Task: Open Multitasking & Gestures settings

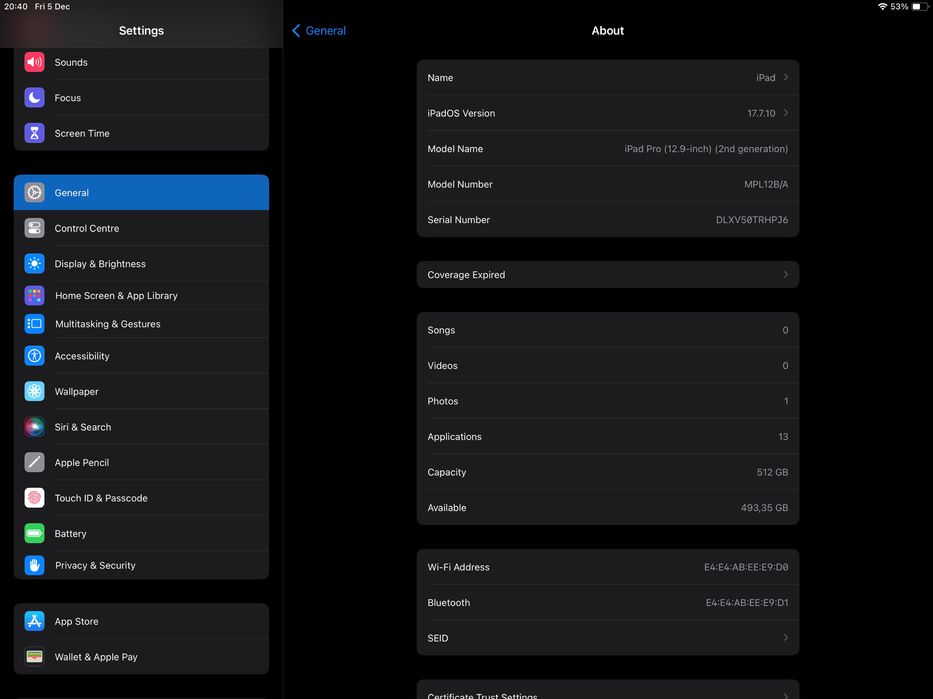Action: click(141, 324)
